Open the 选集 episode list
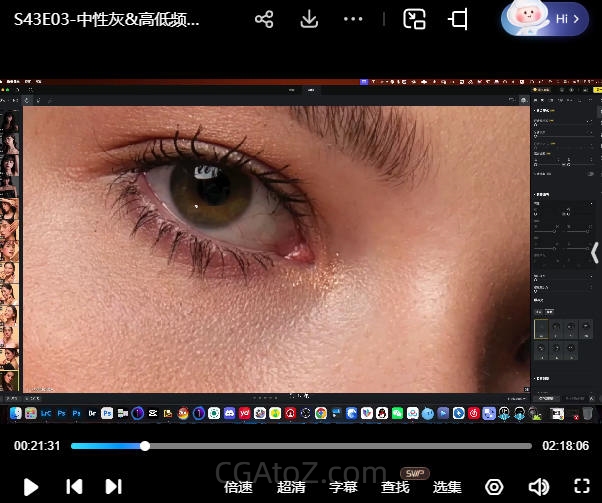602x503 pixels. point(447,487)
